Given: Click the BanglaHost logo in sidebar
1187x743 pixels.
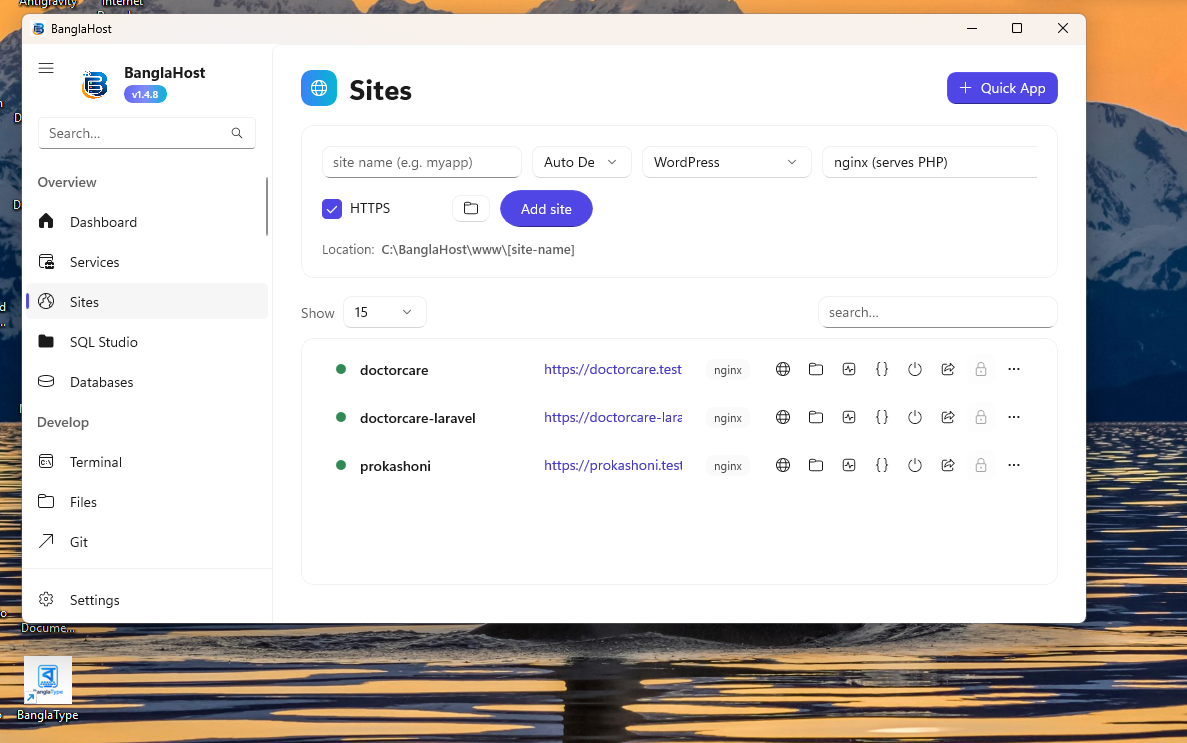Looking at the screenshot, I should pyautogui.click(x=95, y=84).
